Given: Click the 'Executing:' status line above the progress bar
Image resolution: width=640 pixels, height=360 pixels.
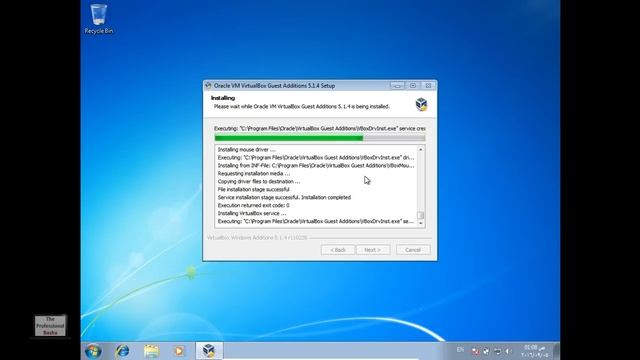Looking at the screenshot, I should (320, 129).
